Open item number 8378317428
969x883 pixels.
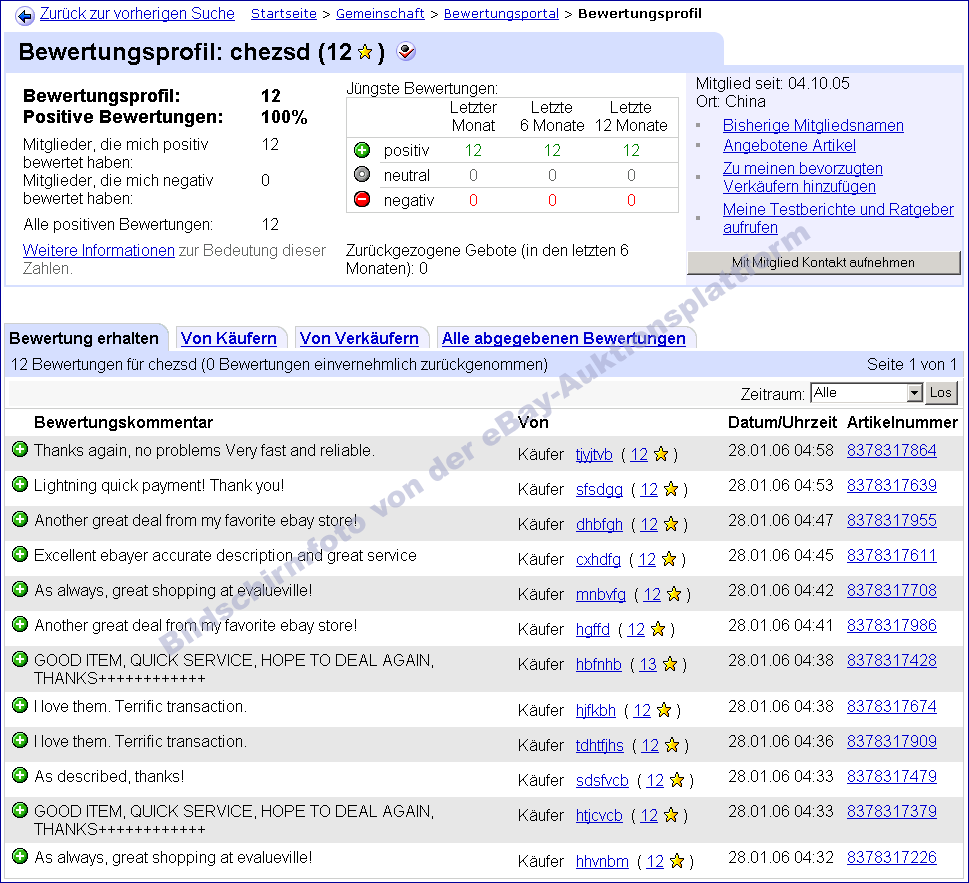[892, 661]
